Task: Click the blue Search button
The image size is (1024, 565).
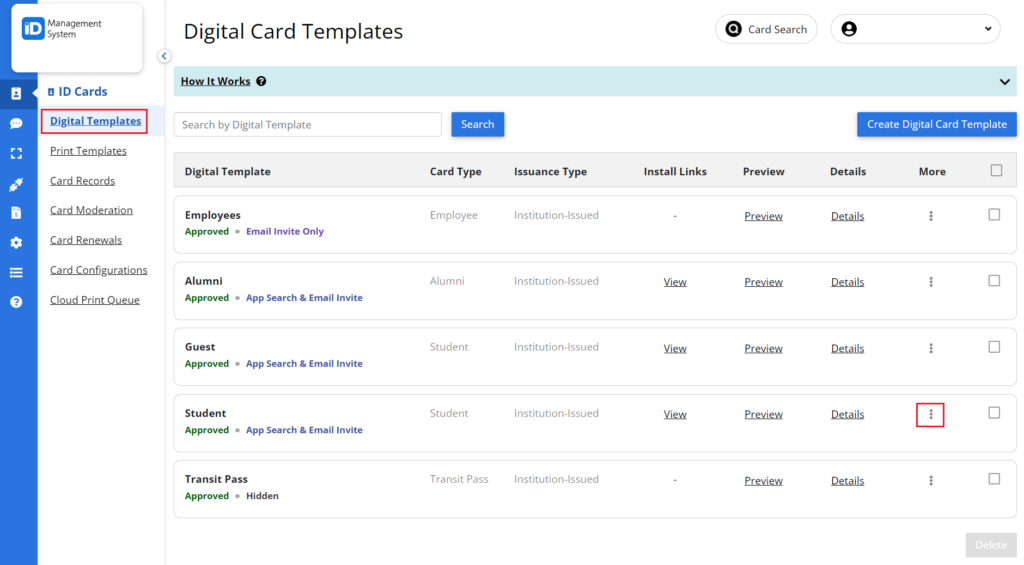Action: (x=477, y=124)
